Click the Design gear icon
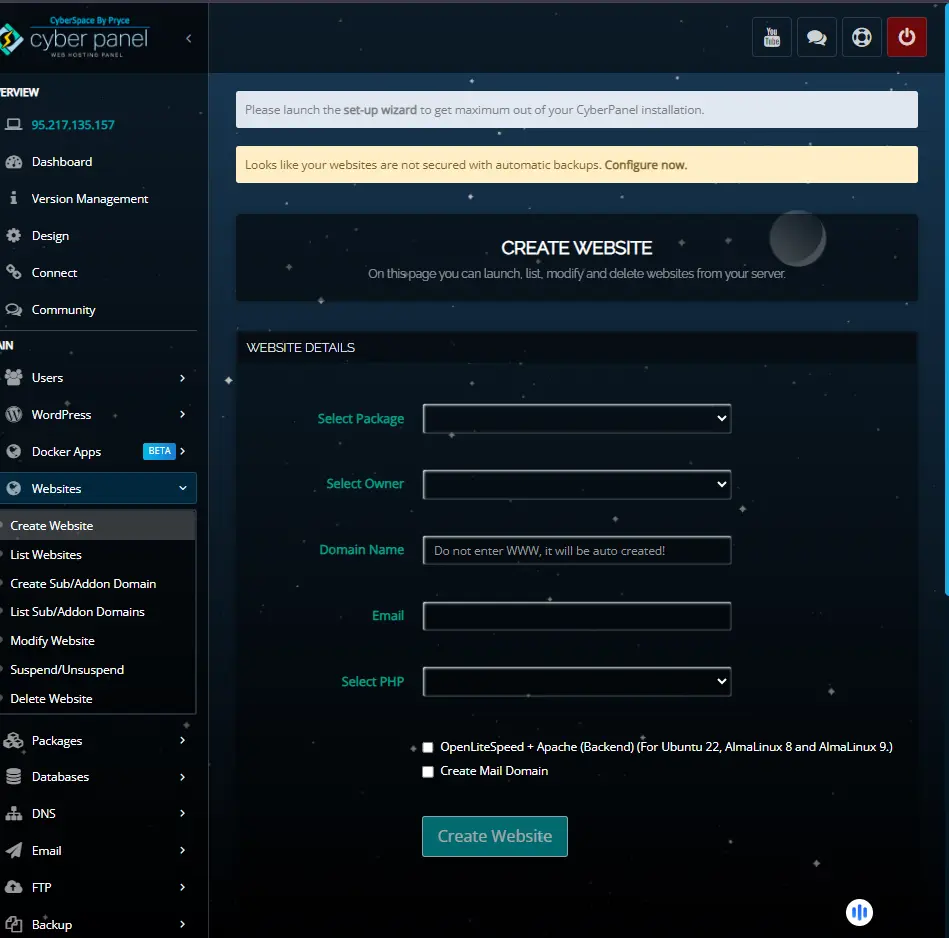 point(13,235)
